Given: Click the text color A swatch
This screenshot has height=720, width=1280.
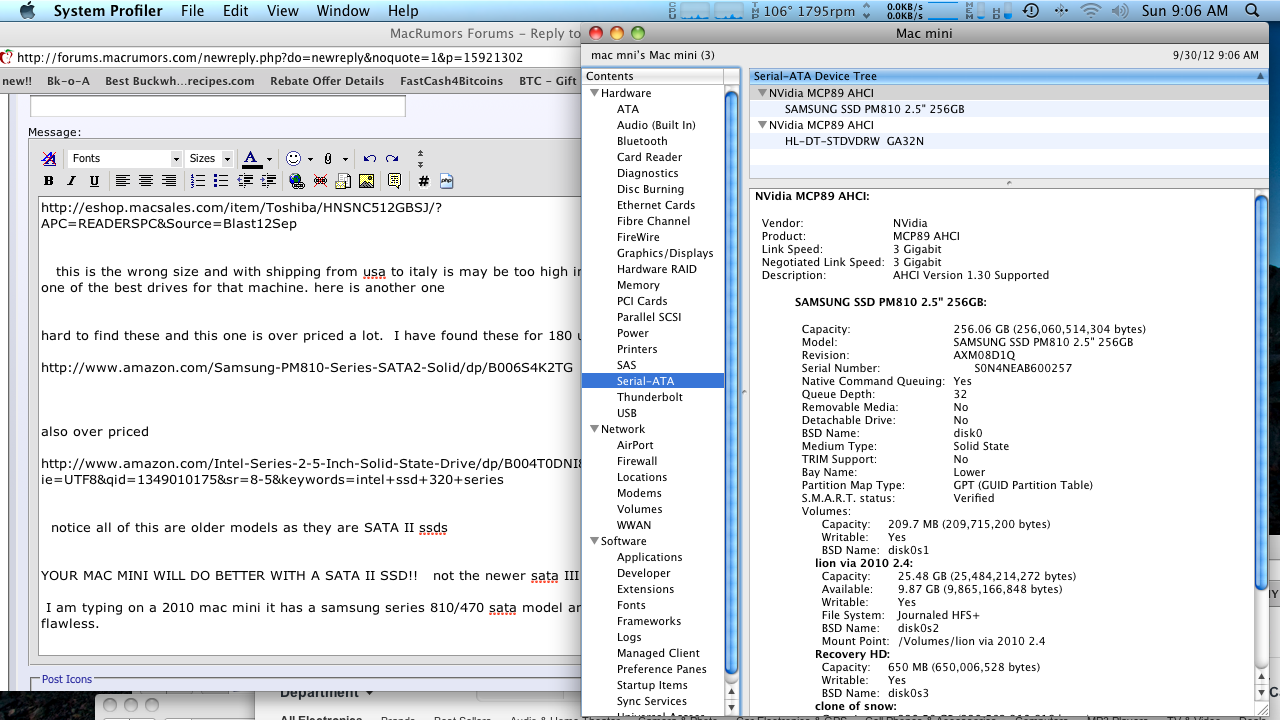Looking at the screenshot, I should coord(251,159).
